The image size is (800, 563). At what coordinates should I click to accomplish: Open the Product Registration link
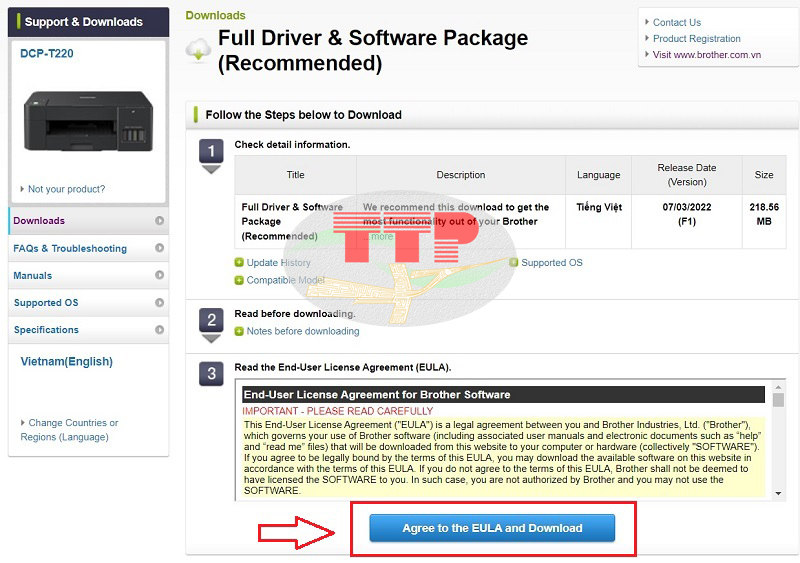pos(696,39)
